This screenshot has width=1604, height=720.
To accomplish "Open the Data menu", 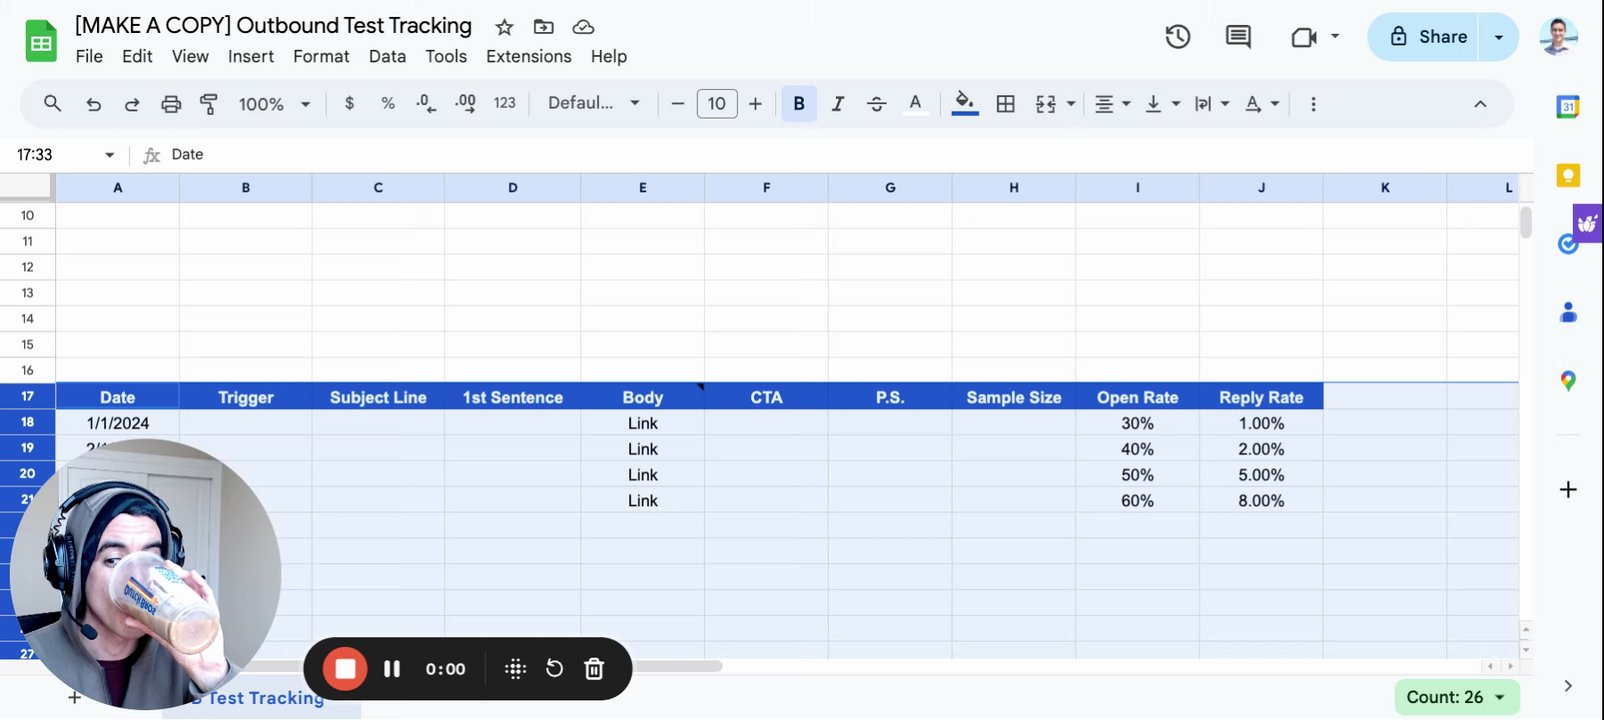I will click(387, 56).
